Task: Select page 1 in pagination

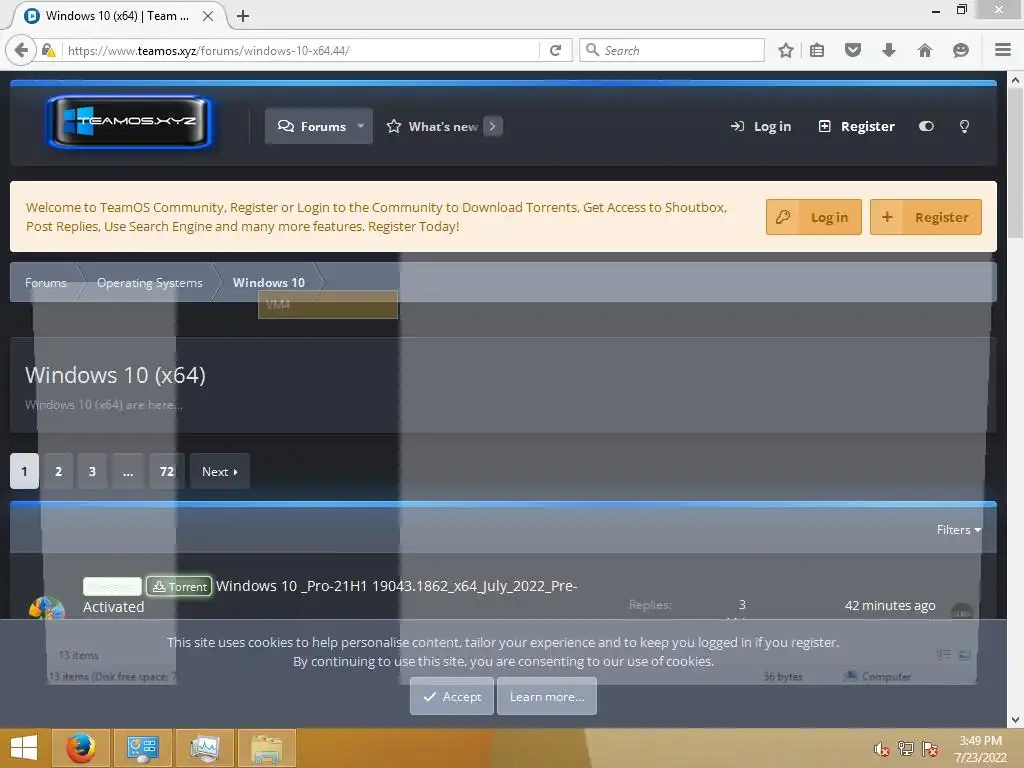Action: 24,471
